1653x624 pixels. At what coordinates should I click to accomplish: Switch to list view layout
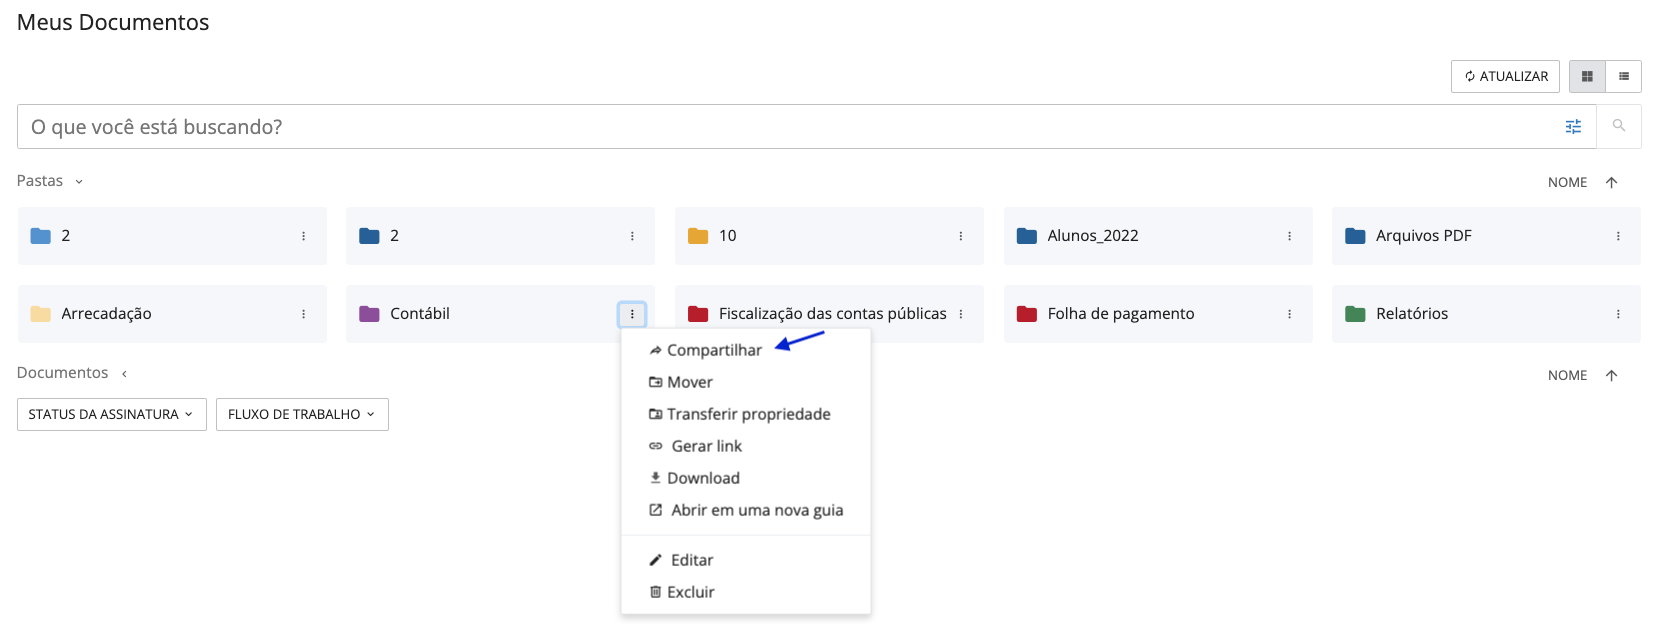click(1623, 77)
